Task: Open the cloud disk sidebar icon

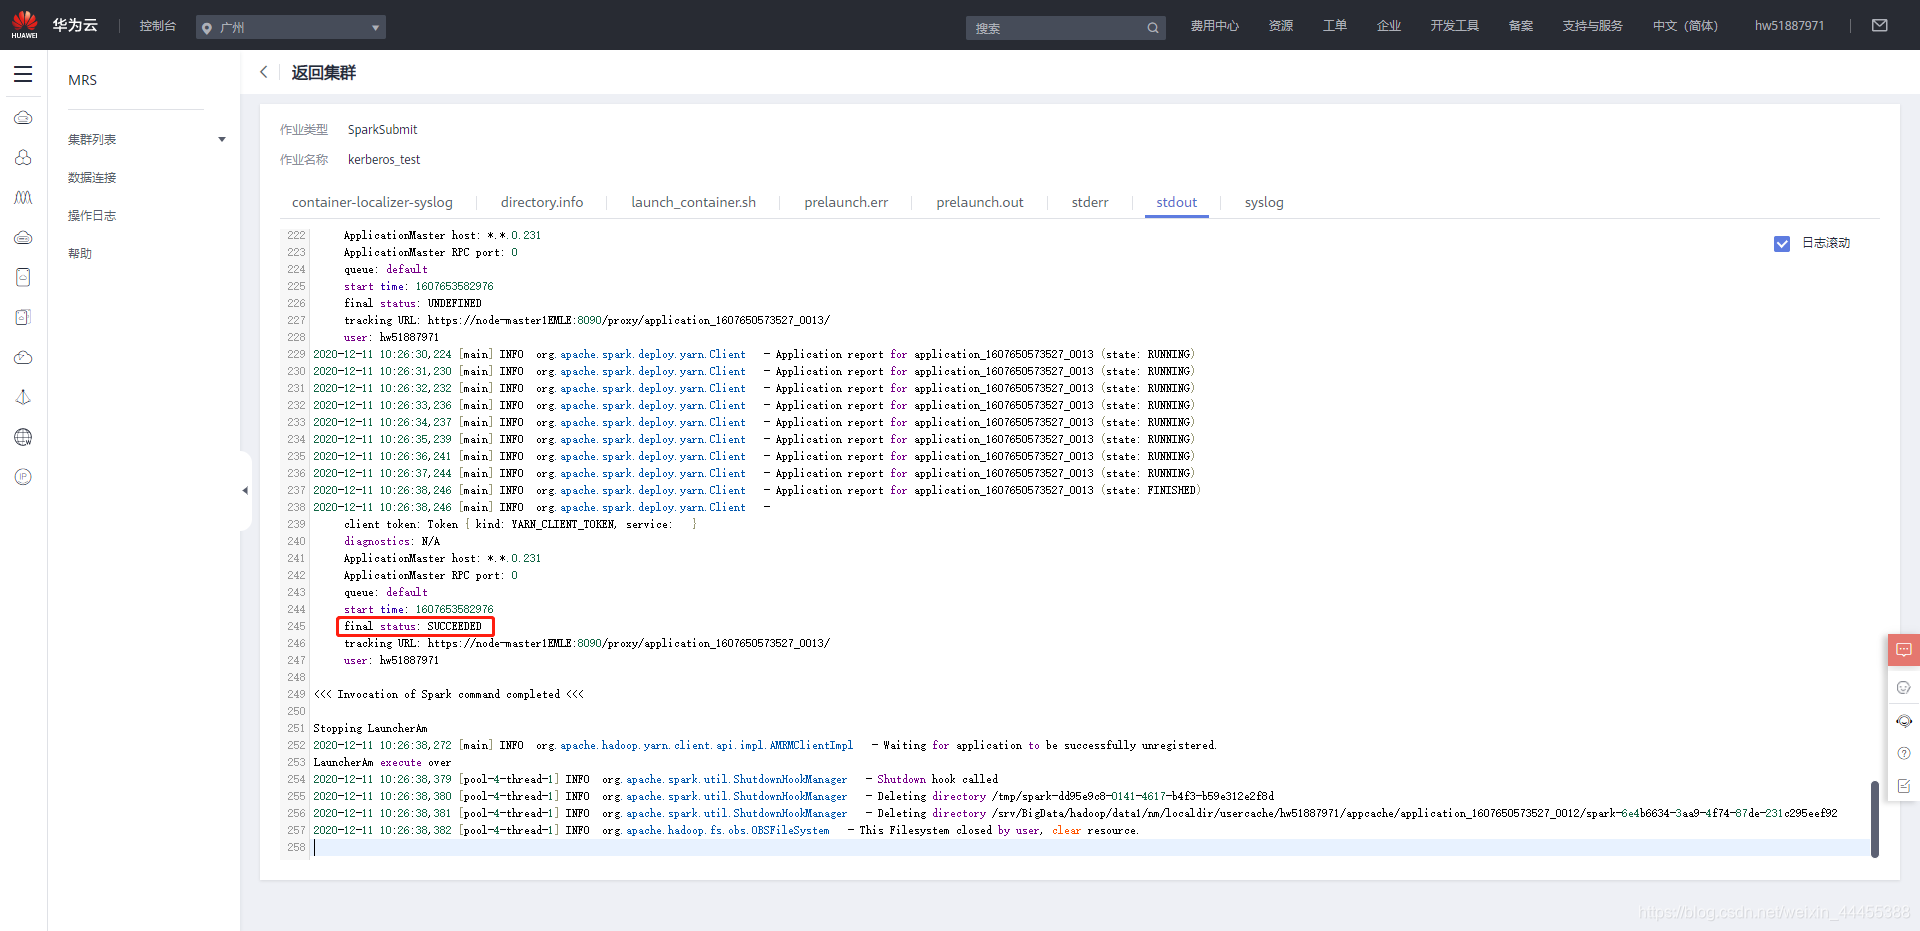Action: click(23, 238)
